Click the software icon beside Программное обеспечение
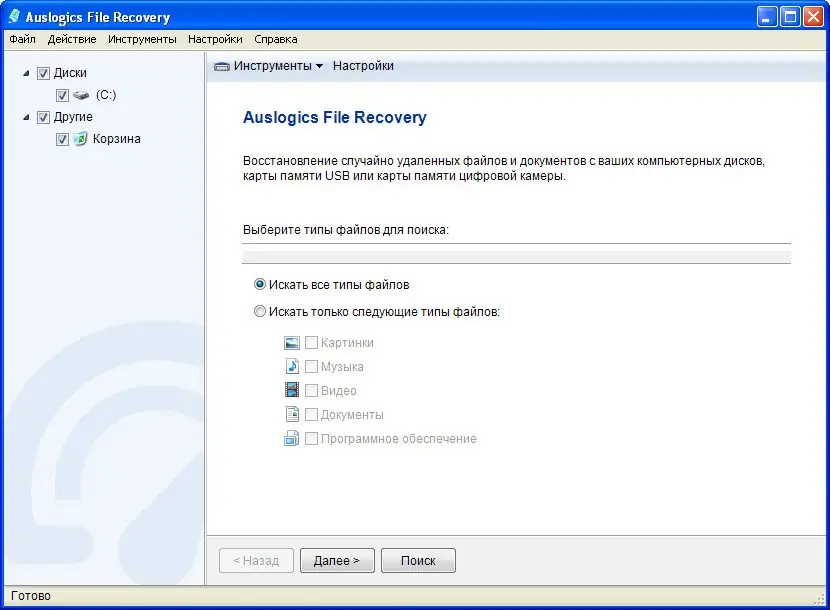The width and height of the screenshot is (830, 610). click(x=292, y=438)
